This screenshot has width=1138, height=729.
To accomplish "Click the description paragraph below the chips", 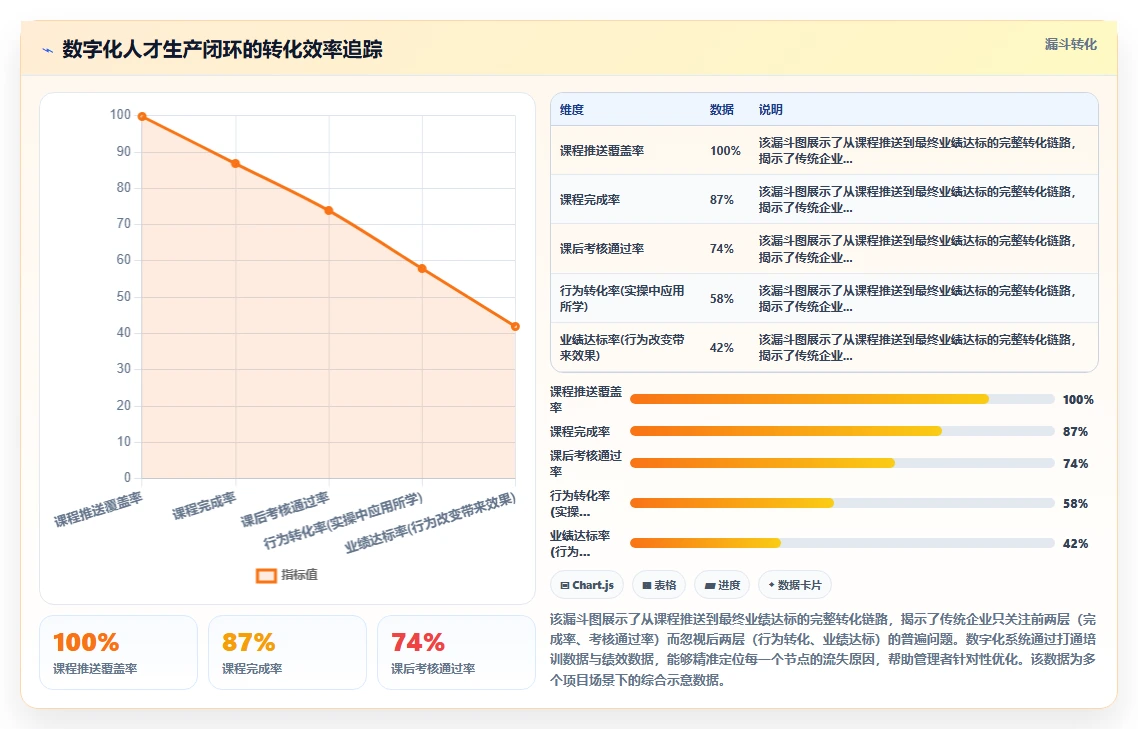I will click(x=823, y=650).
